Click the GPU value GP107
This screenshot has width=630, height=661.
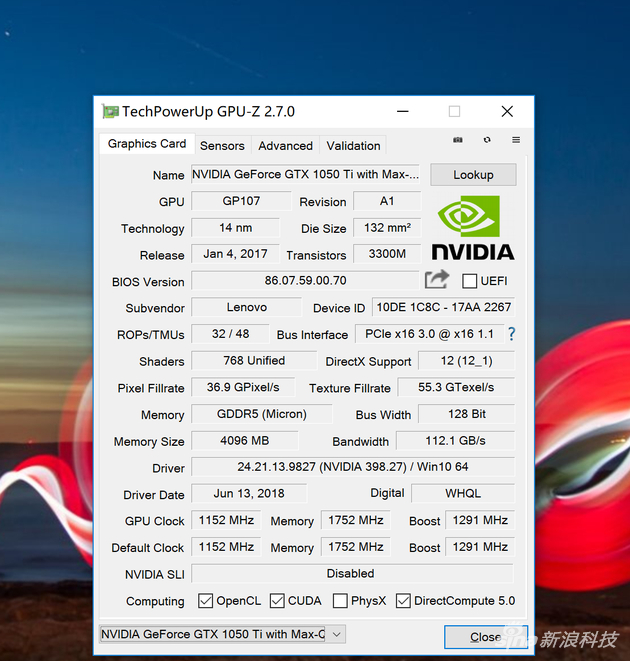[x=241, y=201]
